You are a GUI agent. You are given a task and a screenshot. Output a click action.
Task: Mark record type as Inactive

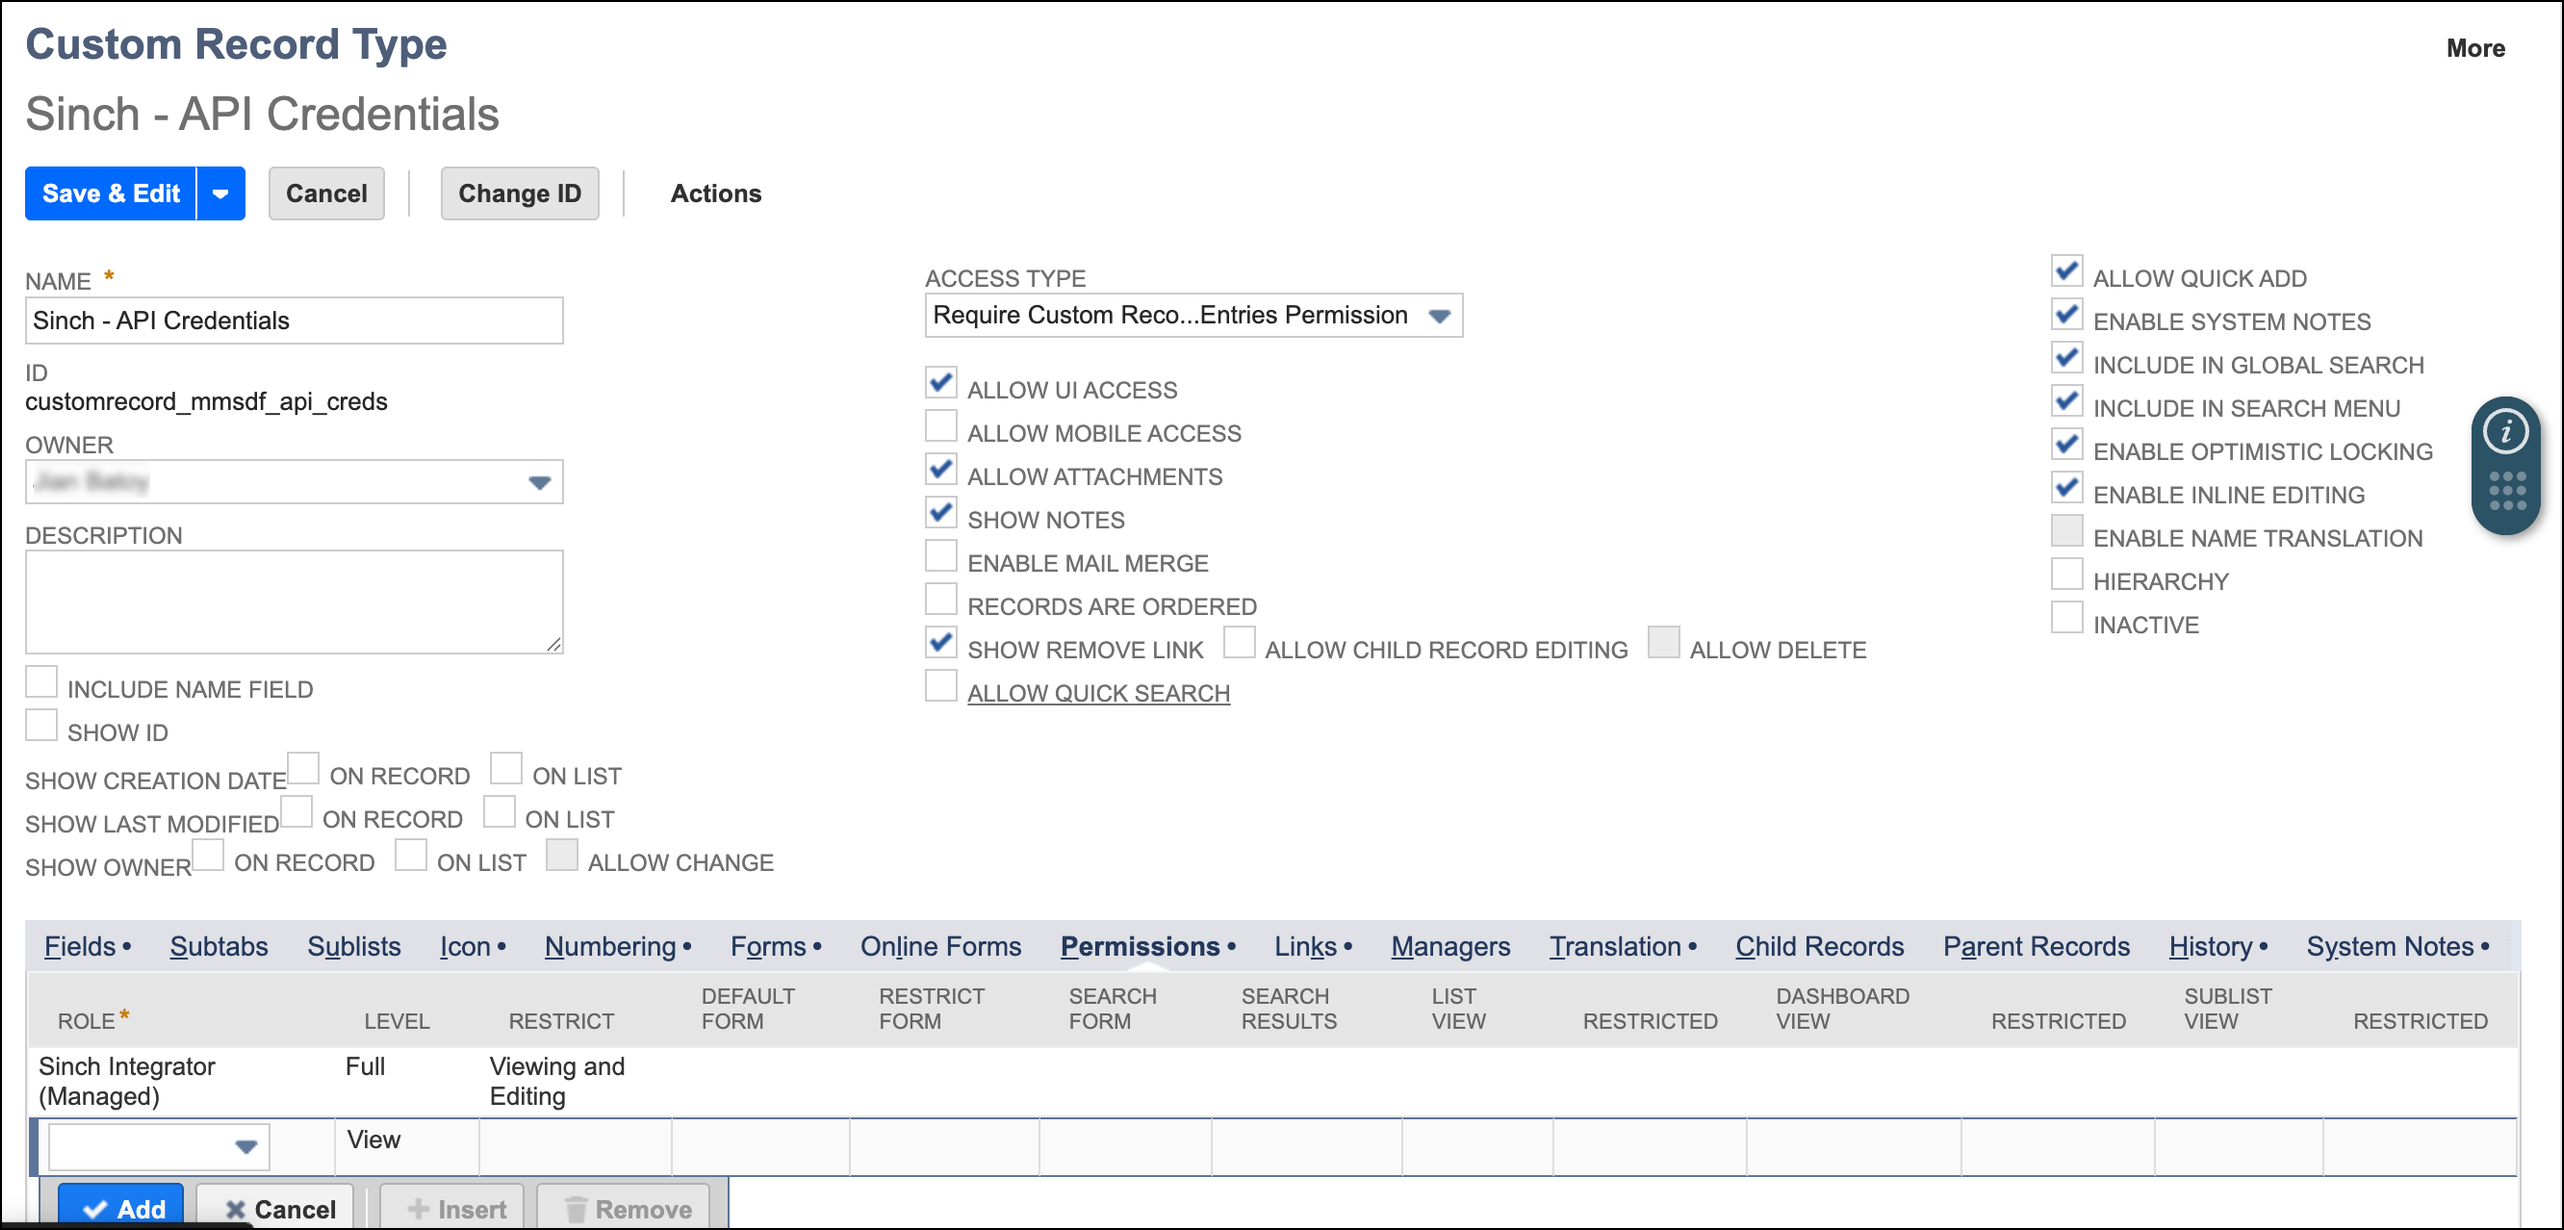tap(2067, 617)
